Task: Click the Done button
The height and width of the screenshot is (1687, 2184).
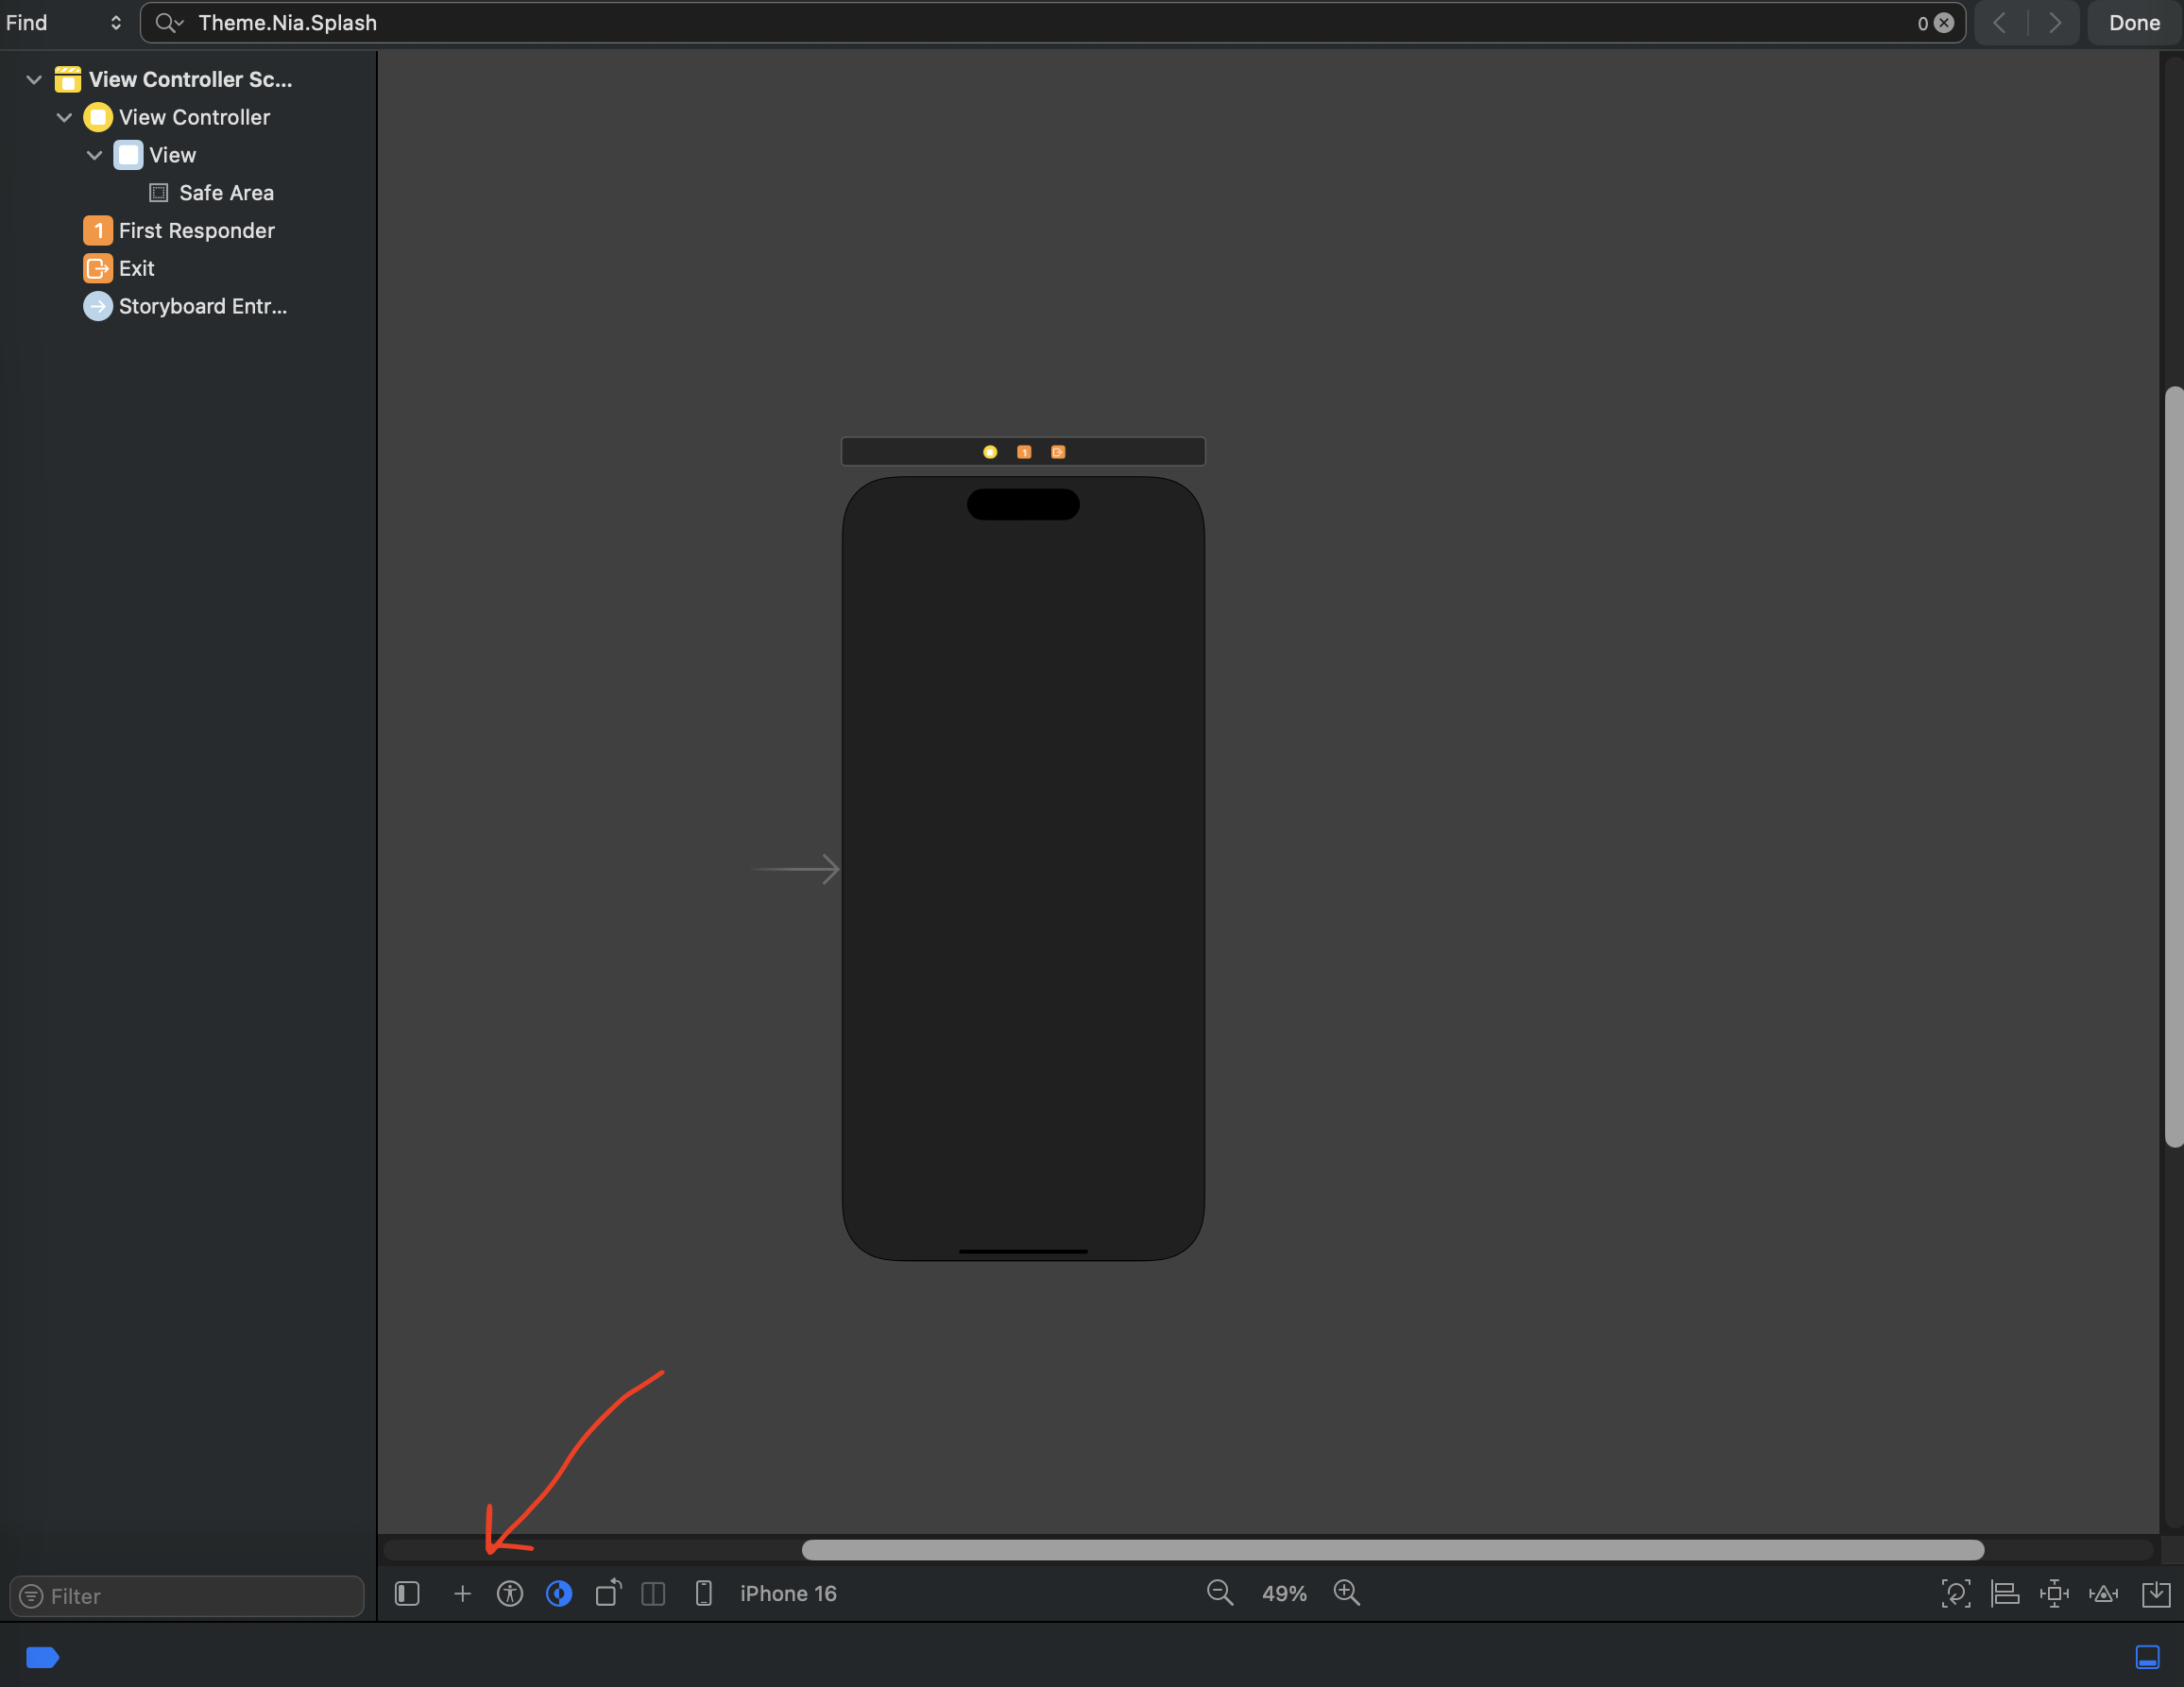Action: click(x=2134, y=23)
